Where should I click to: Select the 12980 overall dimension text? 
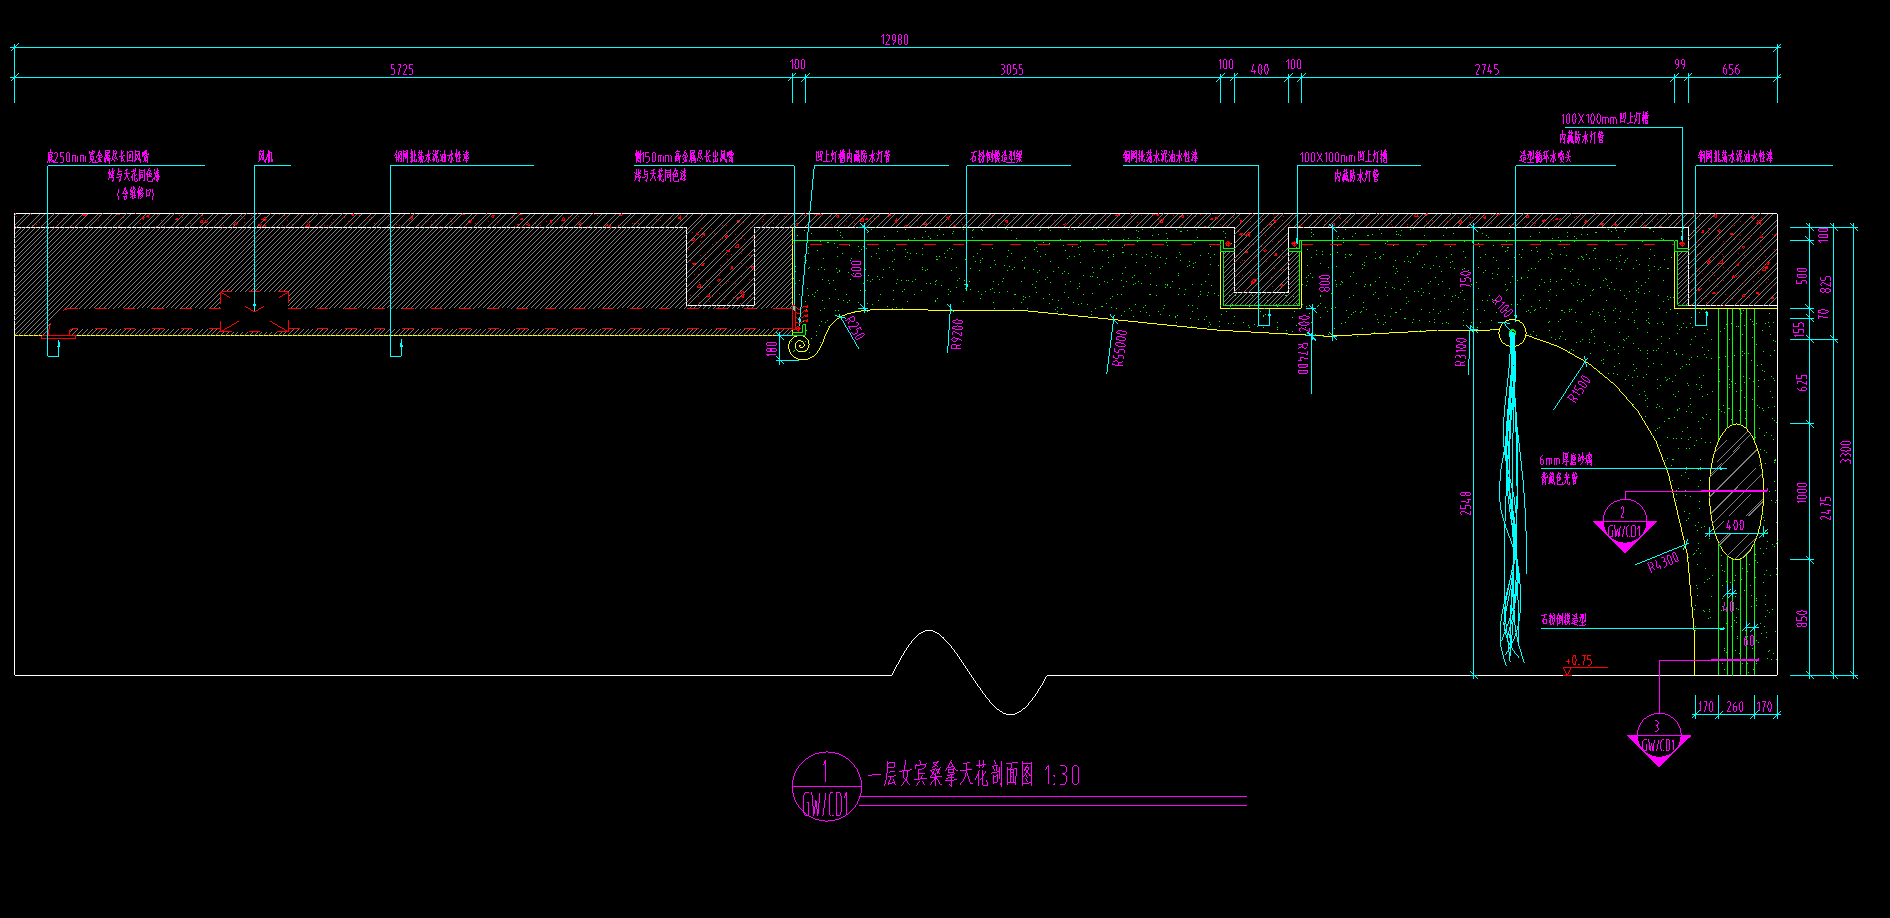[894, 40]
